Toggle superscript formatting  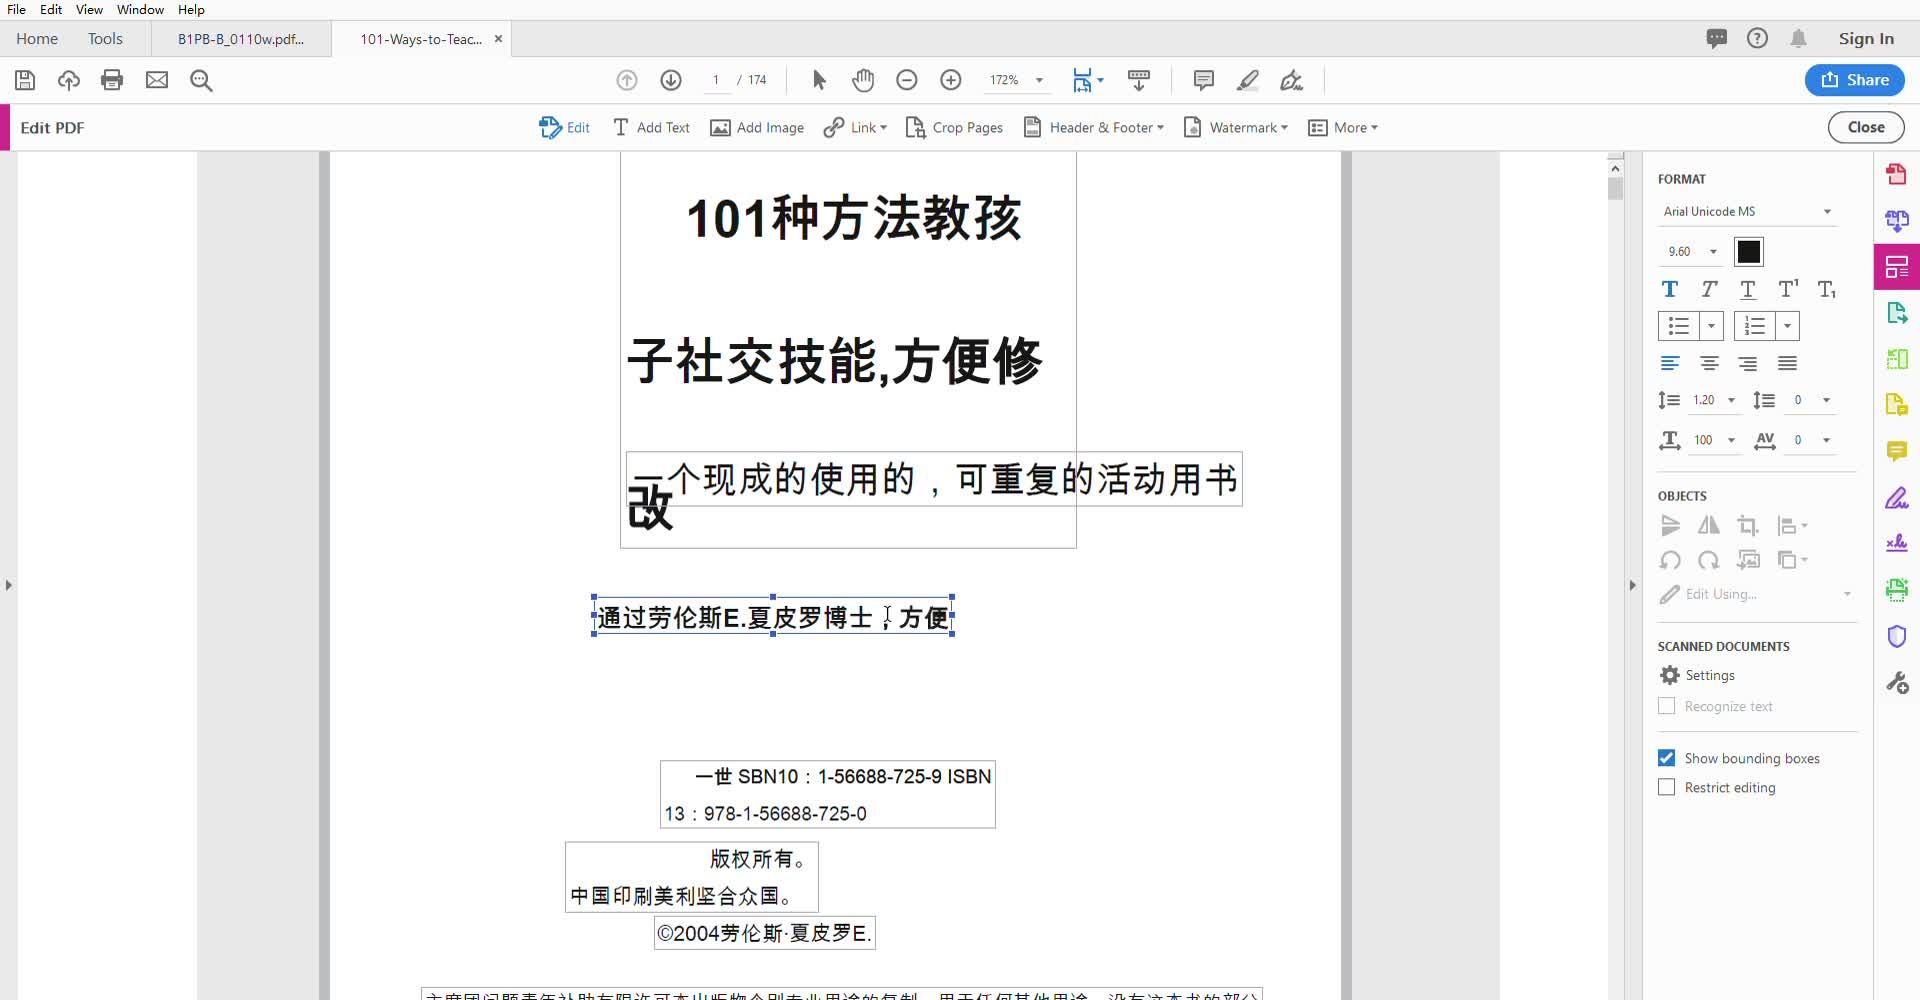1788,289
